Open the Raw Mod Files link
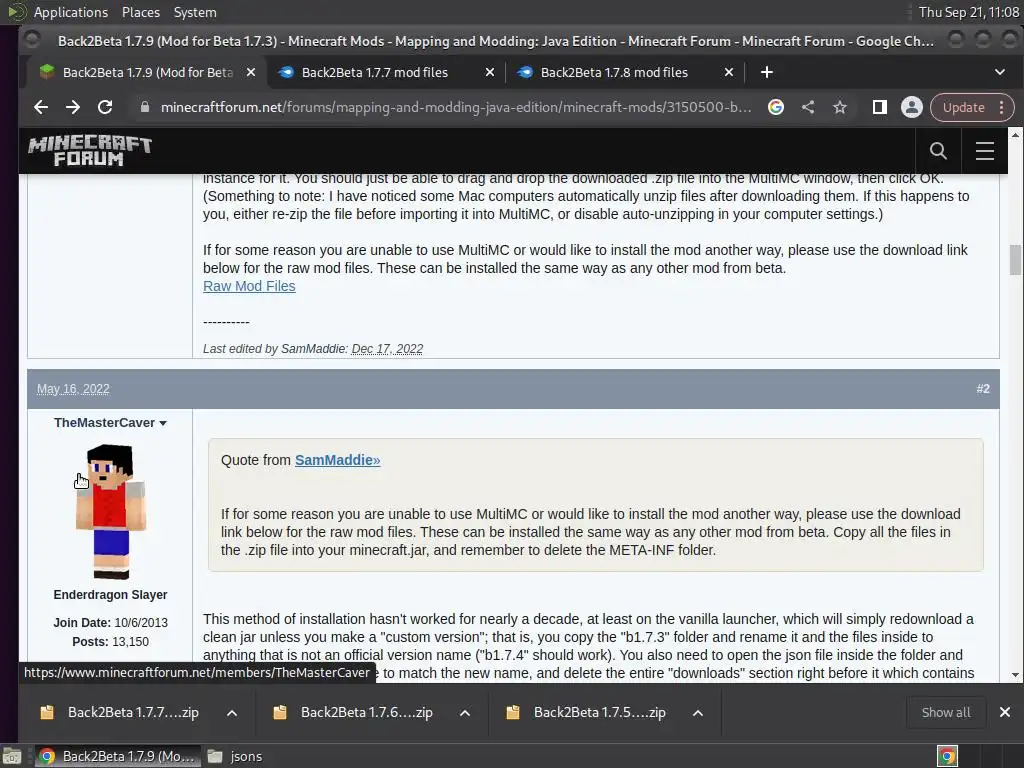 [249, 286]
